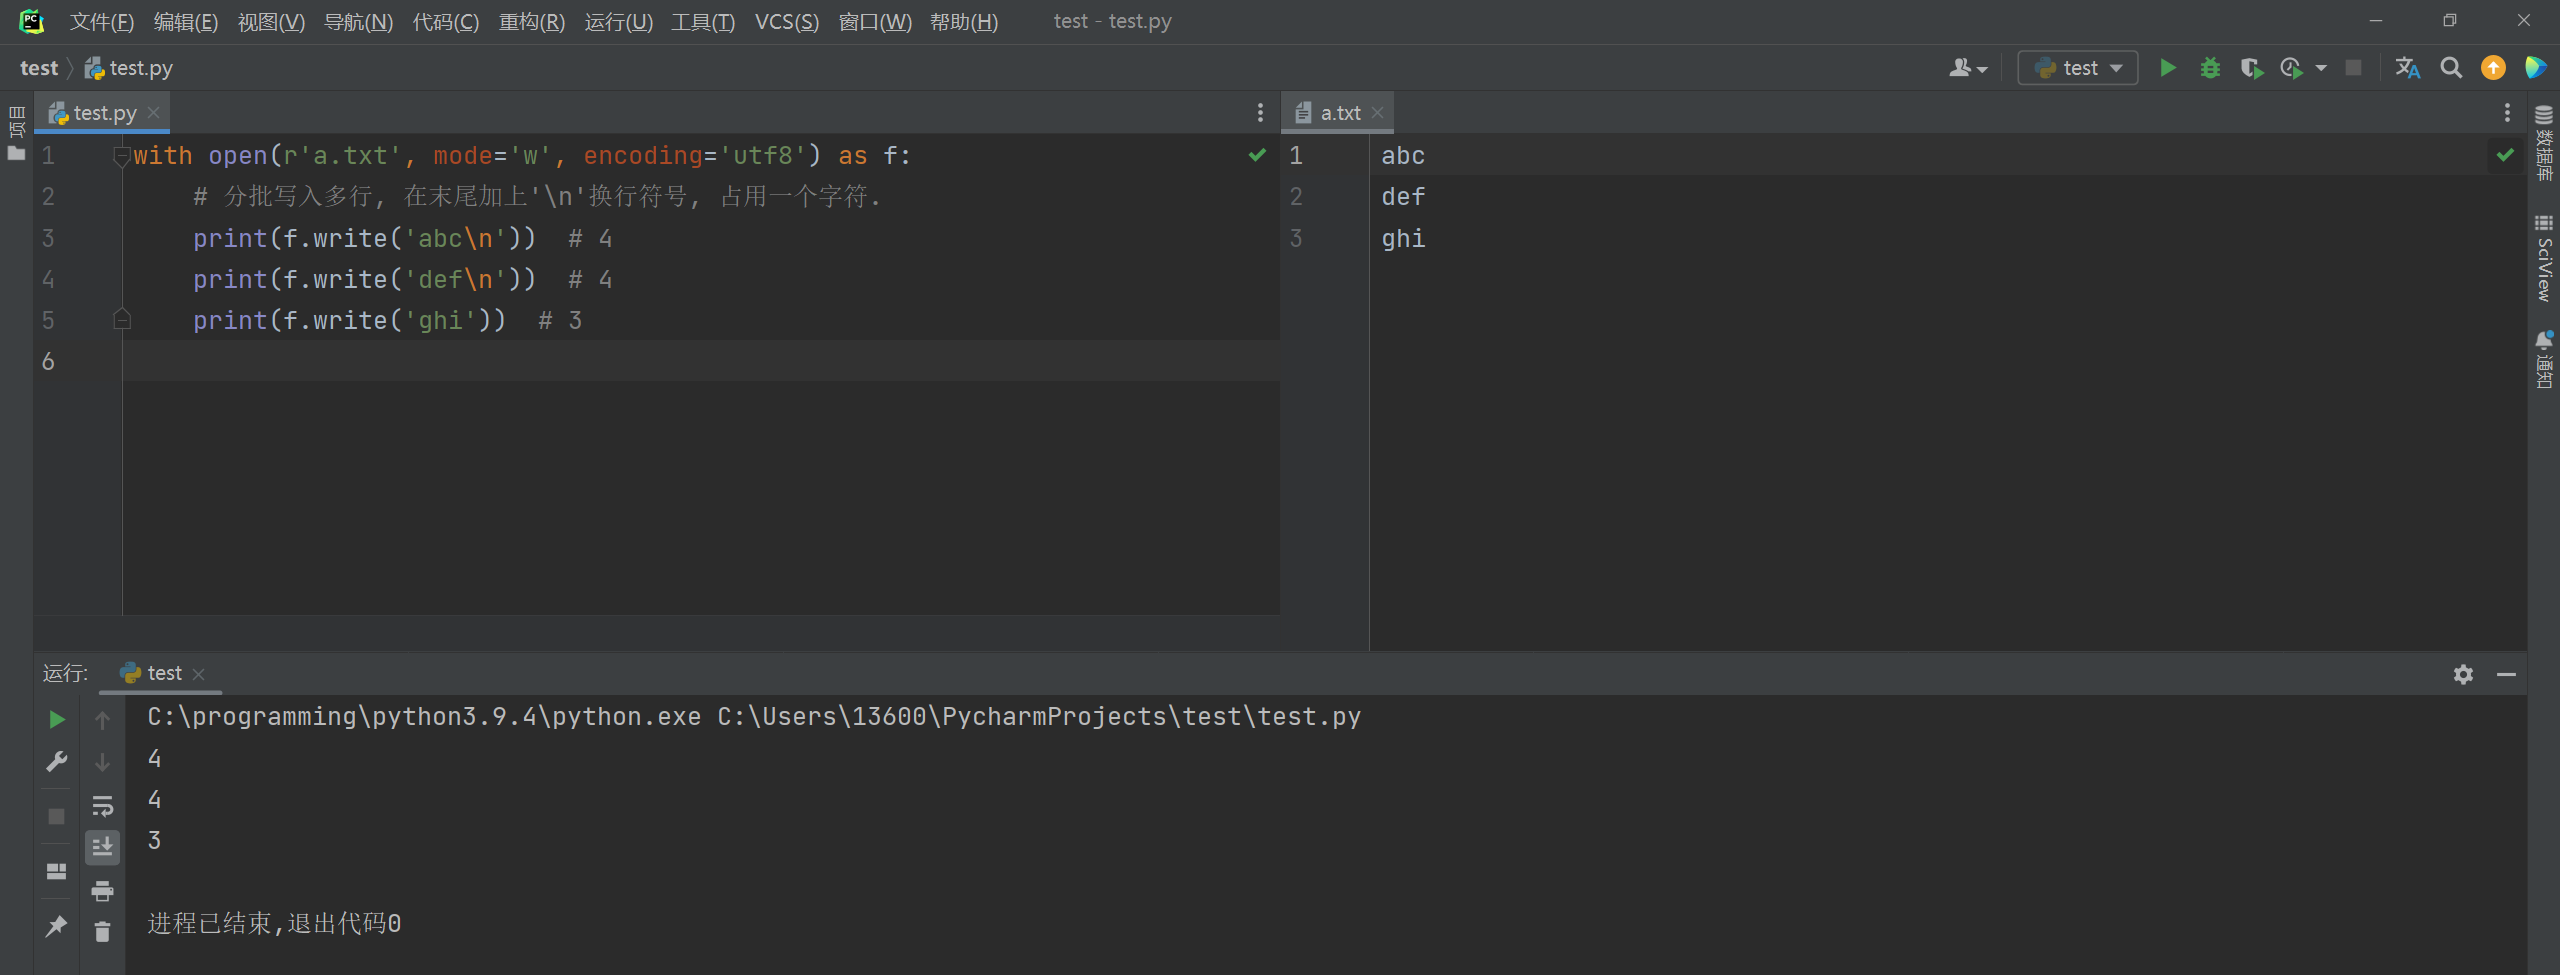Screen dimensions: 2560x975
Task: Print console output with printer icon
Action: 102,890
